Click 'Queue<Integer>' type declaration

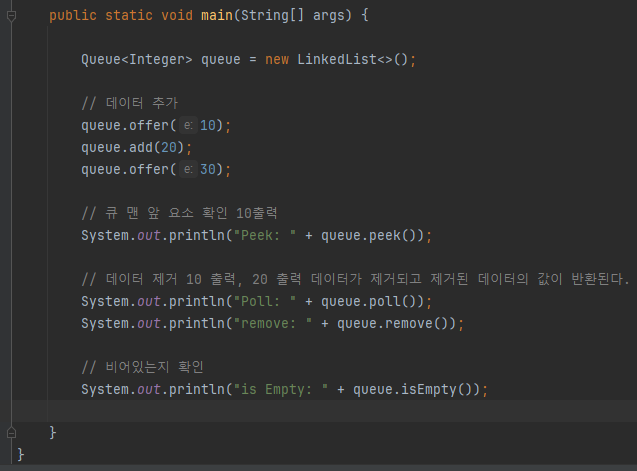136,60
